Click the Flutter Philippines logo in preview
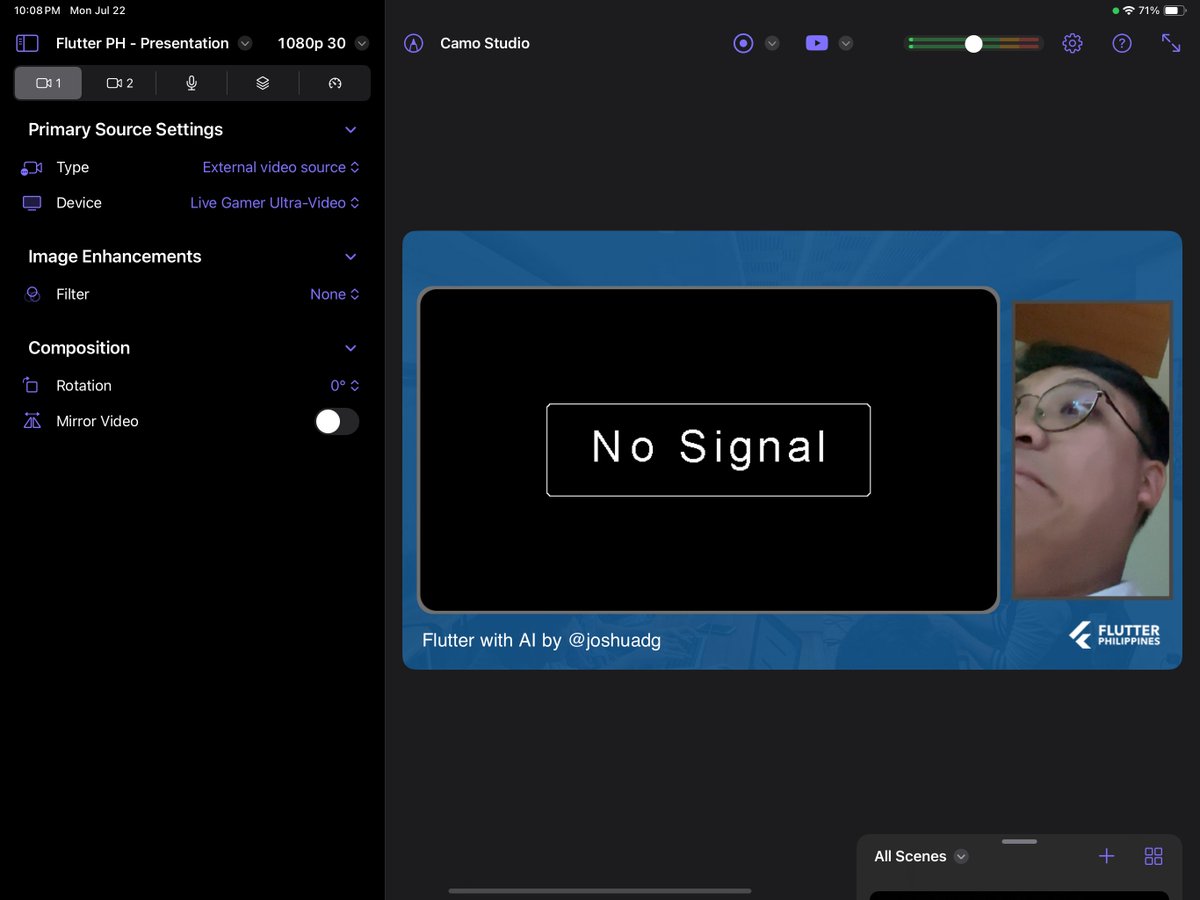This screenshot has height=900, width=1200. (x=1114, y=635)
